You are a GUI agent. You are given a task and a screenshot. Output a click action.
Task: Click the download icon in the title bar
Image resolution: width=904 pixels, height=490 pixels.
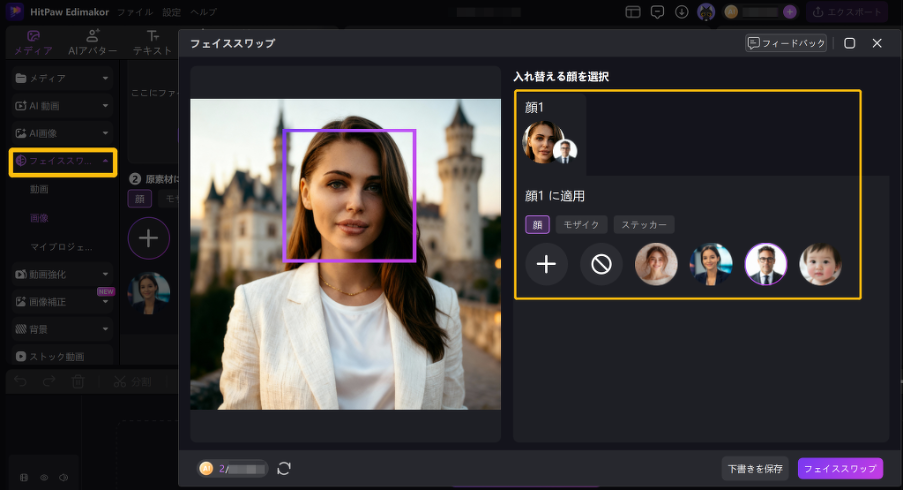[682, 12]
